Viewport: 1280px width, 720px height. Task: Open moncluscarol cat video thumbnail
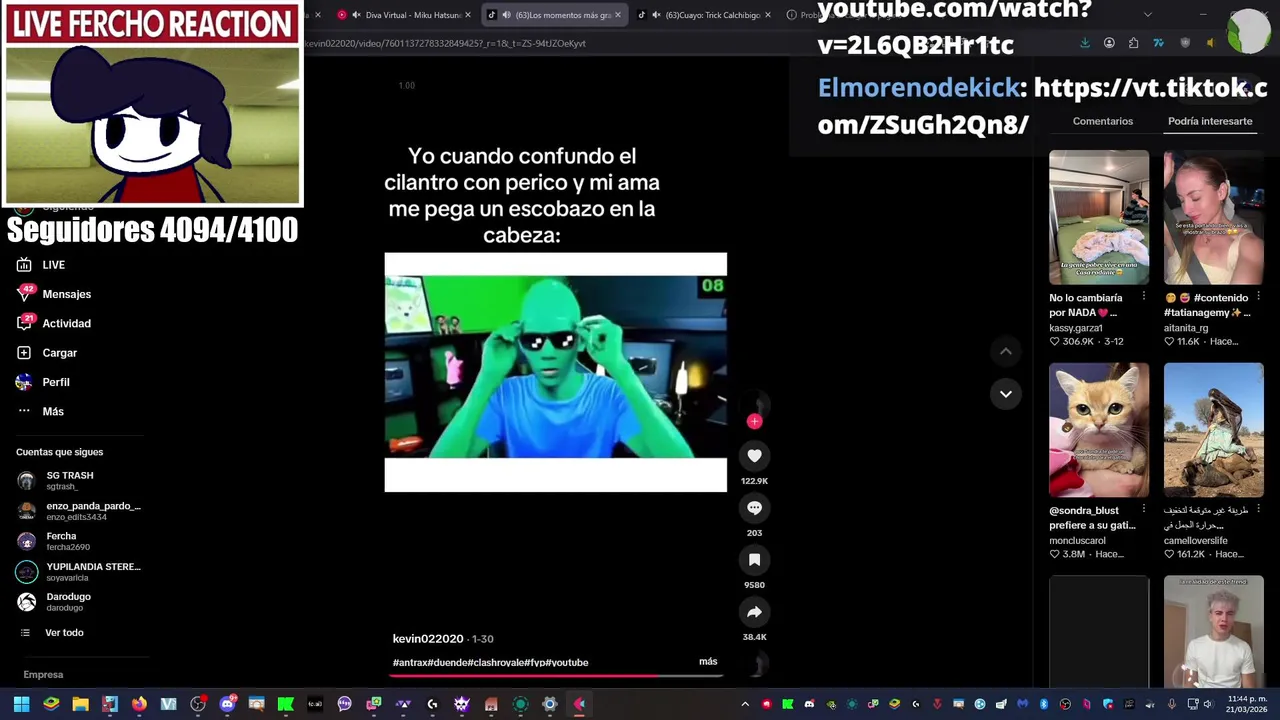tap(1099, 430)
